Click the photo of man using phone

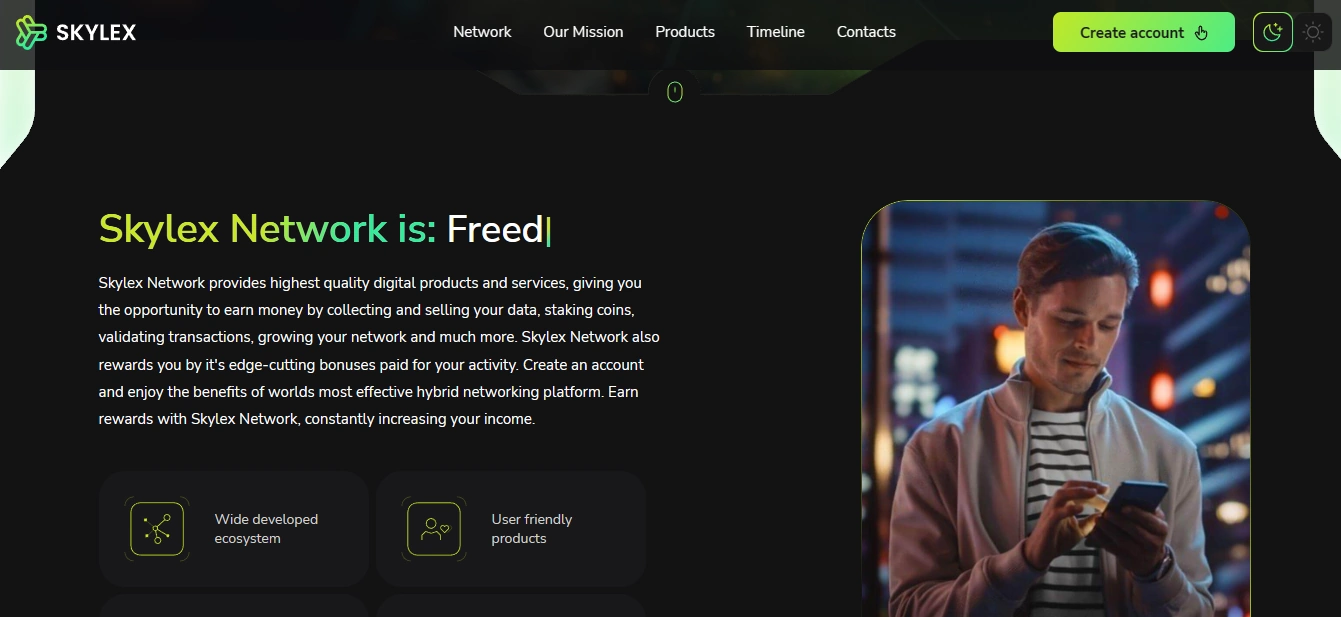click(1056, 409)
